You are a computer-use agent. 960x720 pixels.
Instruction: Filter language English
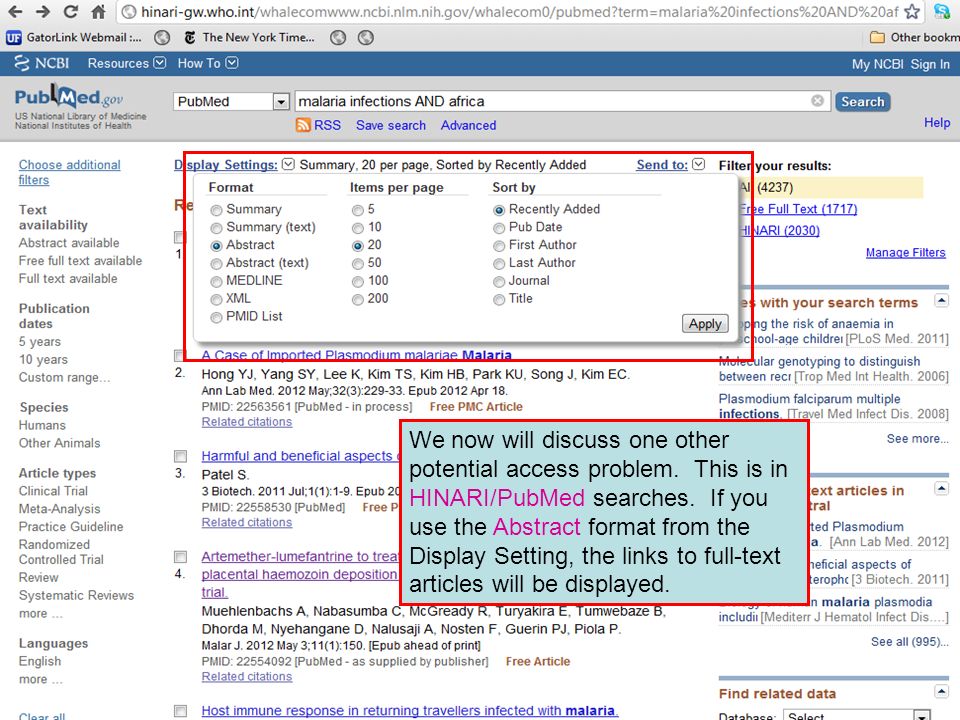(40, 661)
